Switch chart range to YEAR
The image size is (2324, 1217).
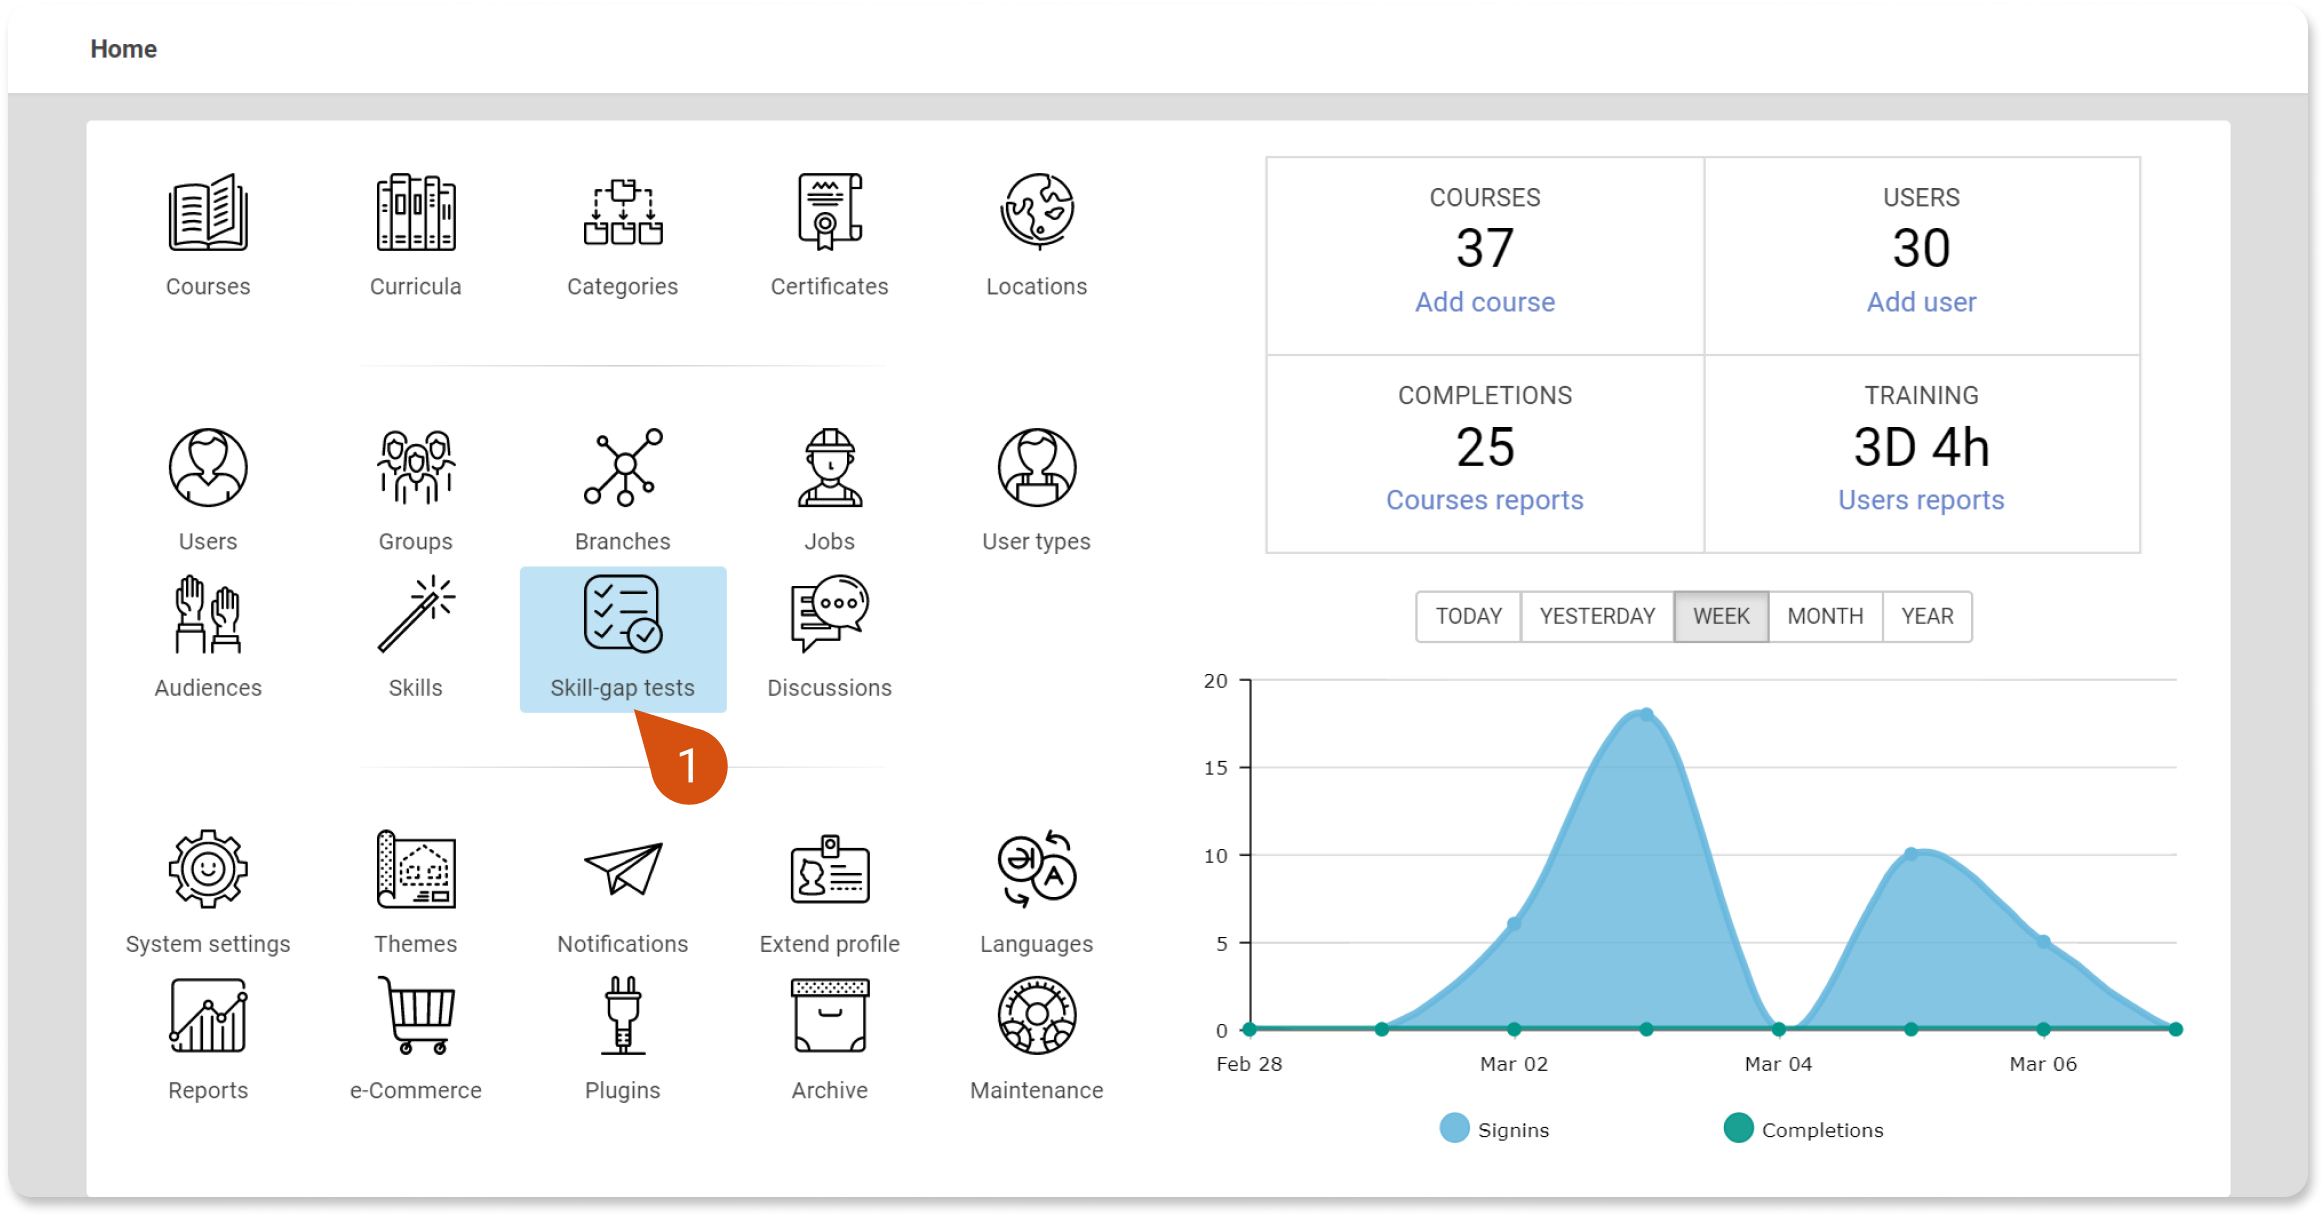click(1927, 616)
